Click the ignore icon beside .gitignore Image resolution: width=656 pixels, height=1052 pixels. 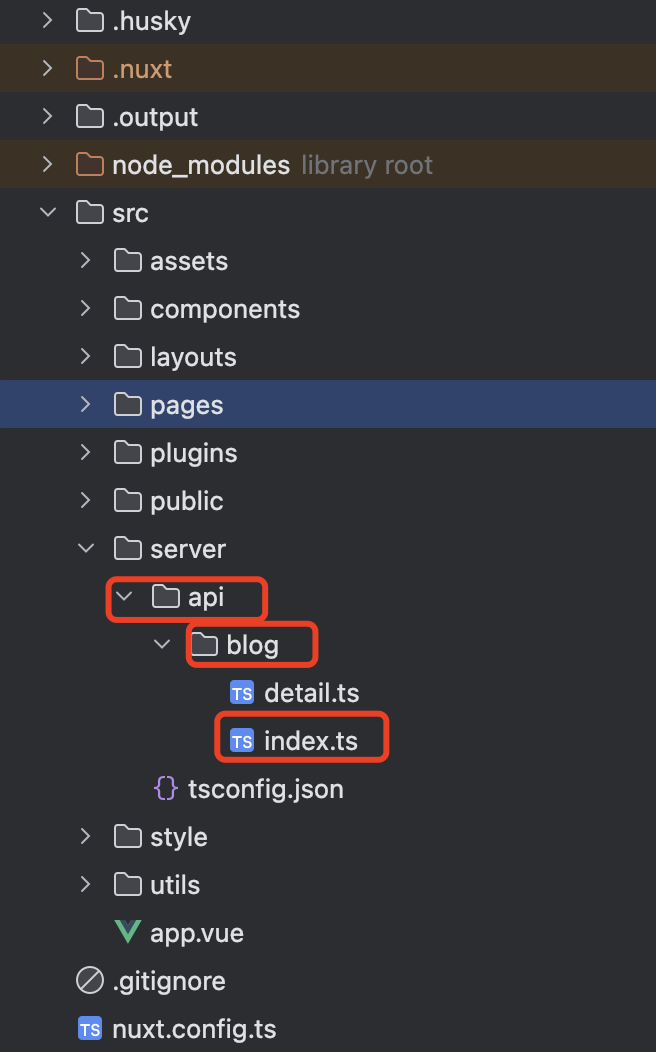(x=90, y=981)
